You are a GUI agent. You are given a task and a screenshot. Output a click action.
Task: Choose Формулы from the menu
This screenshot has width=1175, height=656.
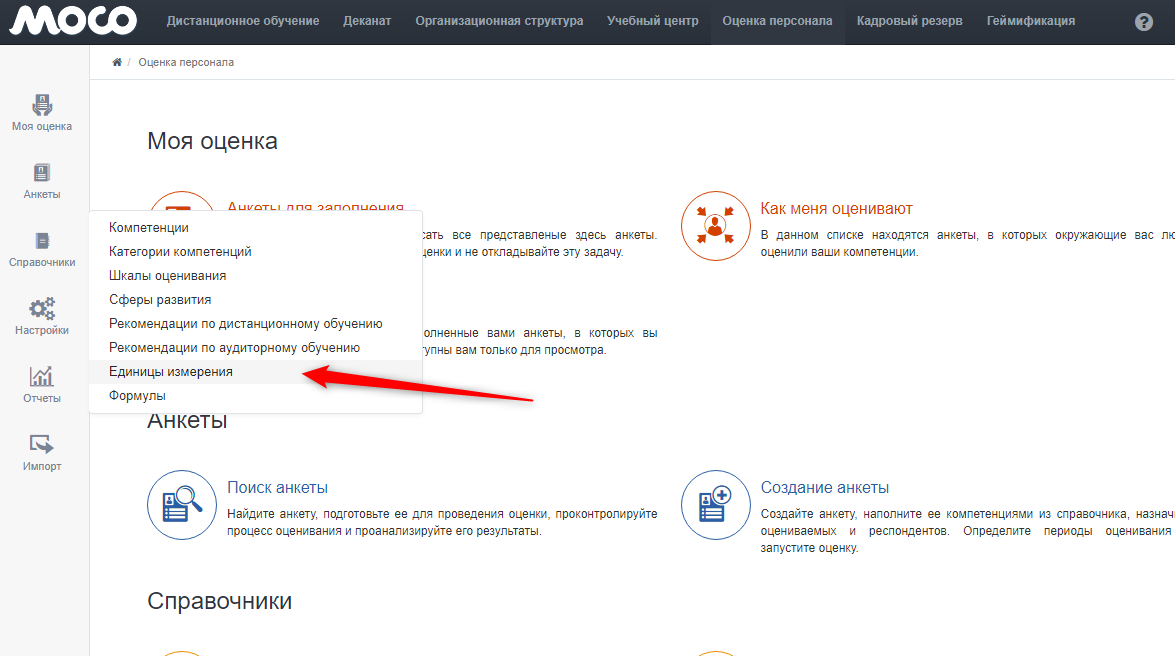pos(256,396)
